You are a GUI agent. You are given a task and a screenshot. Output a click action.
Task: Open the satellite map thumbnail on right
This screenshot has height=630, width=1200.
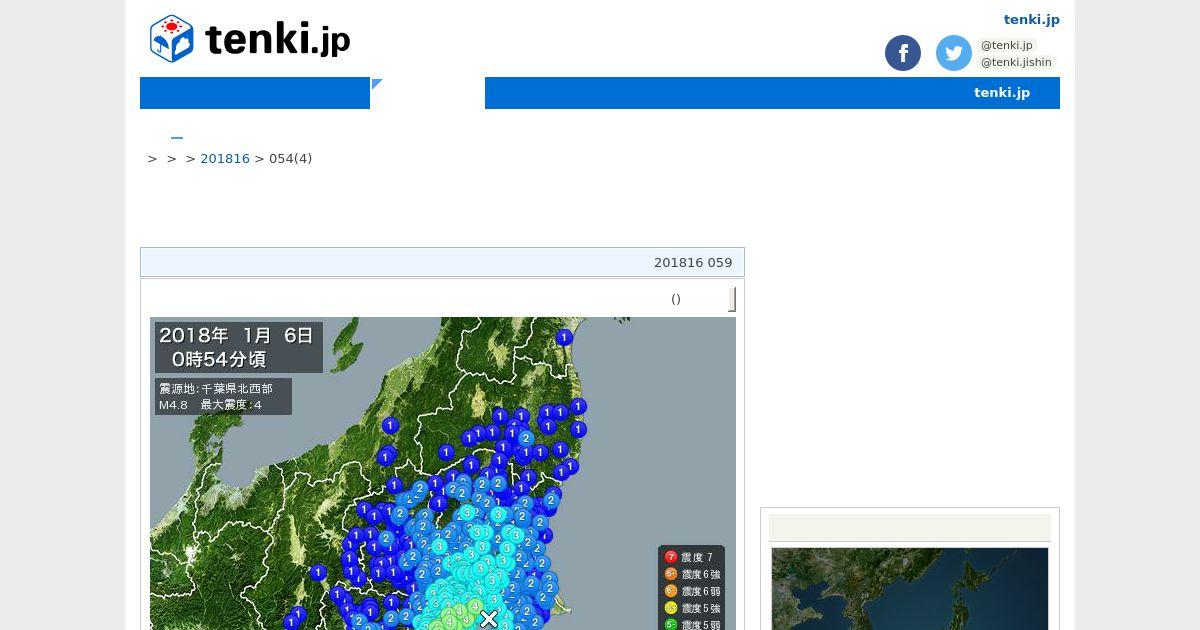910,589
